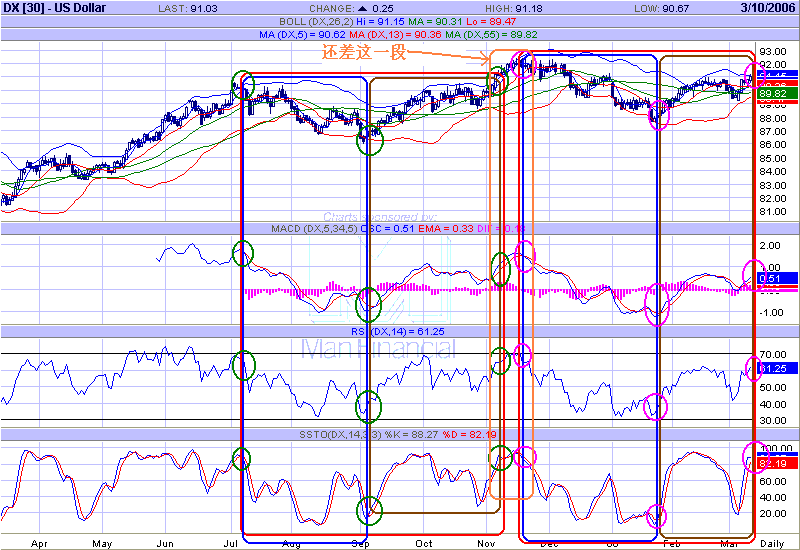The width and height of the screenshot is (800, 550).
Task: Click the CHANGE: 0.25 readout
Action: (x=351, y=8)
